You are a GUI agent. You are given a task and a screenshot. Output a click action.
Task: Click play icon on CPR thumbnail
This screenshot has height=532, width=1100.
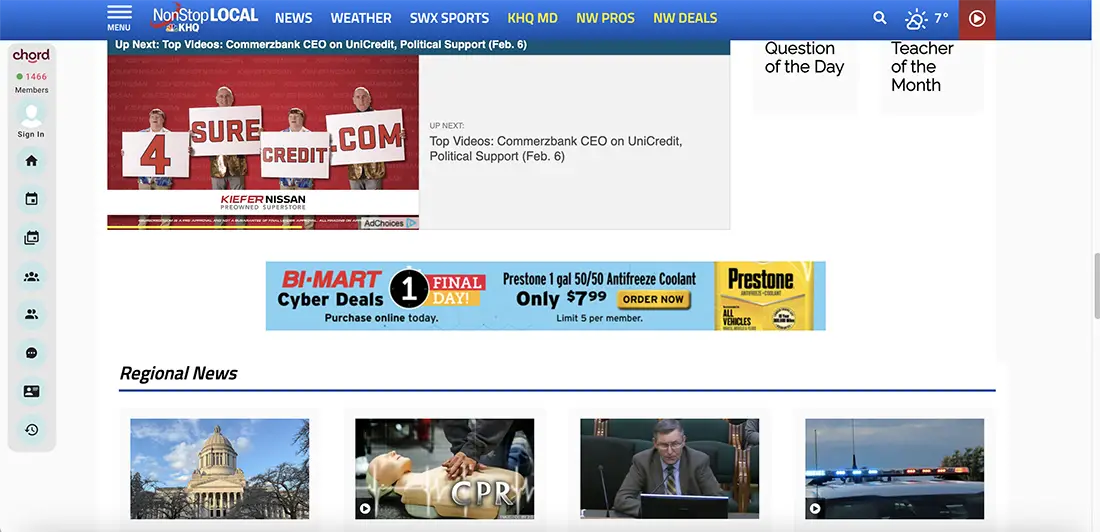tap(365, 509)
